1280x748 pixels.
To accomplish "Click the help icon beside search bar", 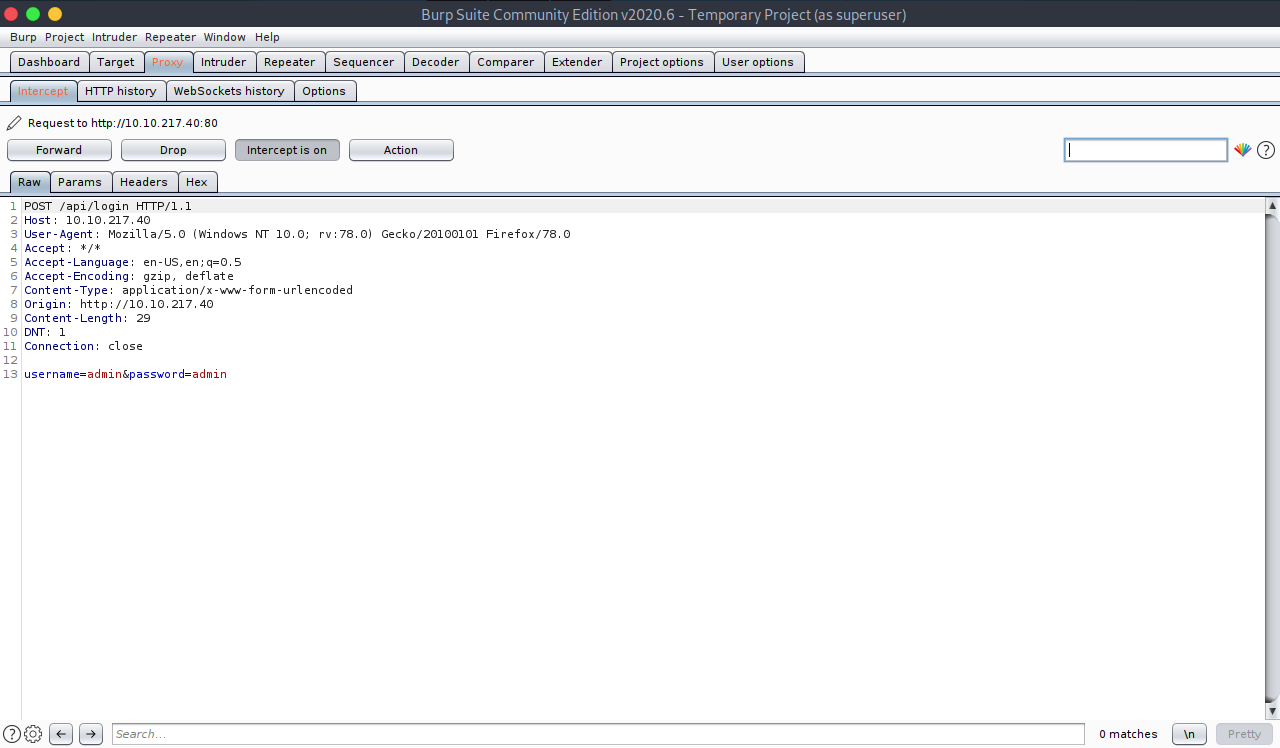I will point(11,734).
